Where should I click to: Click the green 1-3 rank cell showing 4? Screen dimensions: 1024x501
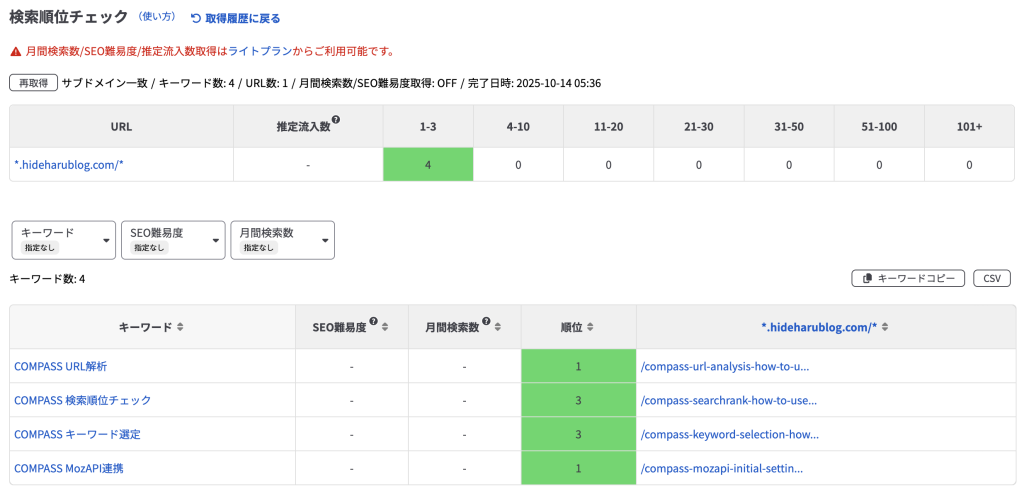(428, 164)
